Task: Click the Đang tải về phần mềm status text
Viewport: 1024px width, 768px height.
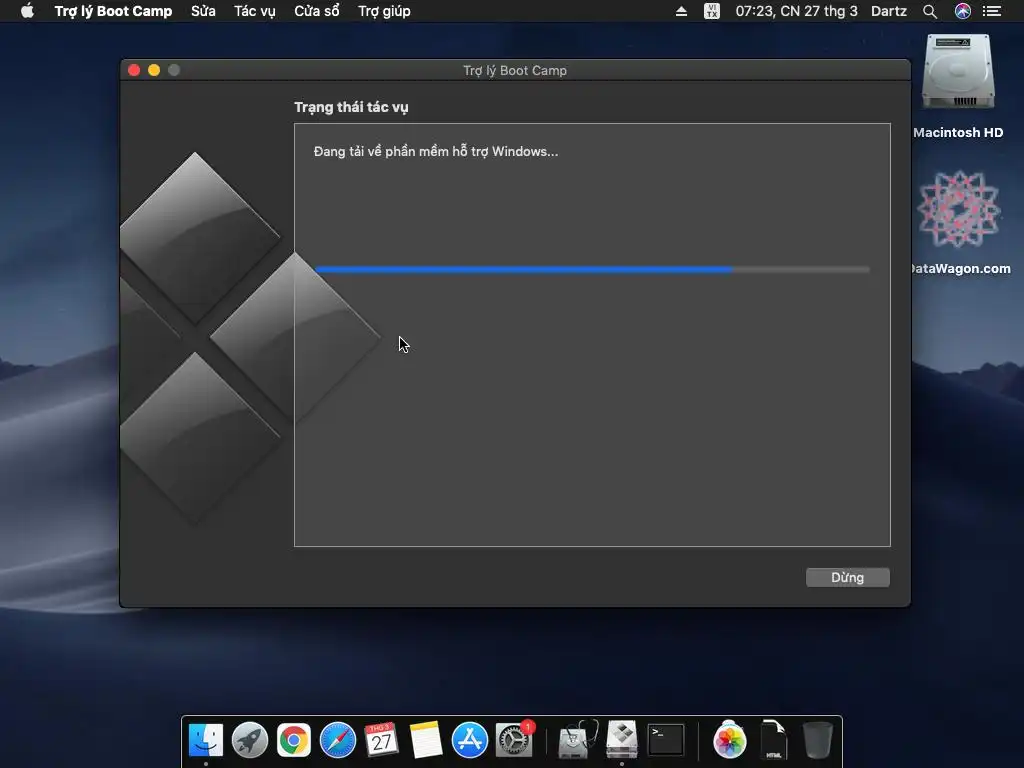Action: (436, 152)
